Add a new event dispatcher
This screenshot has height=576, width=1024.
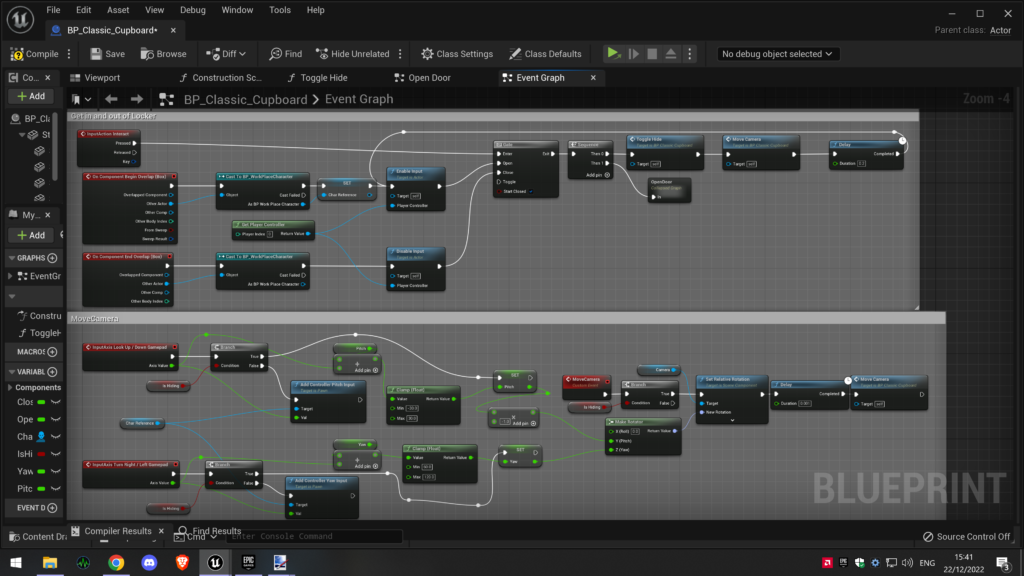(53, 508)
